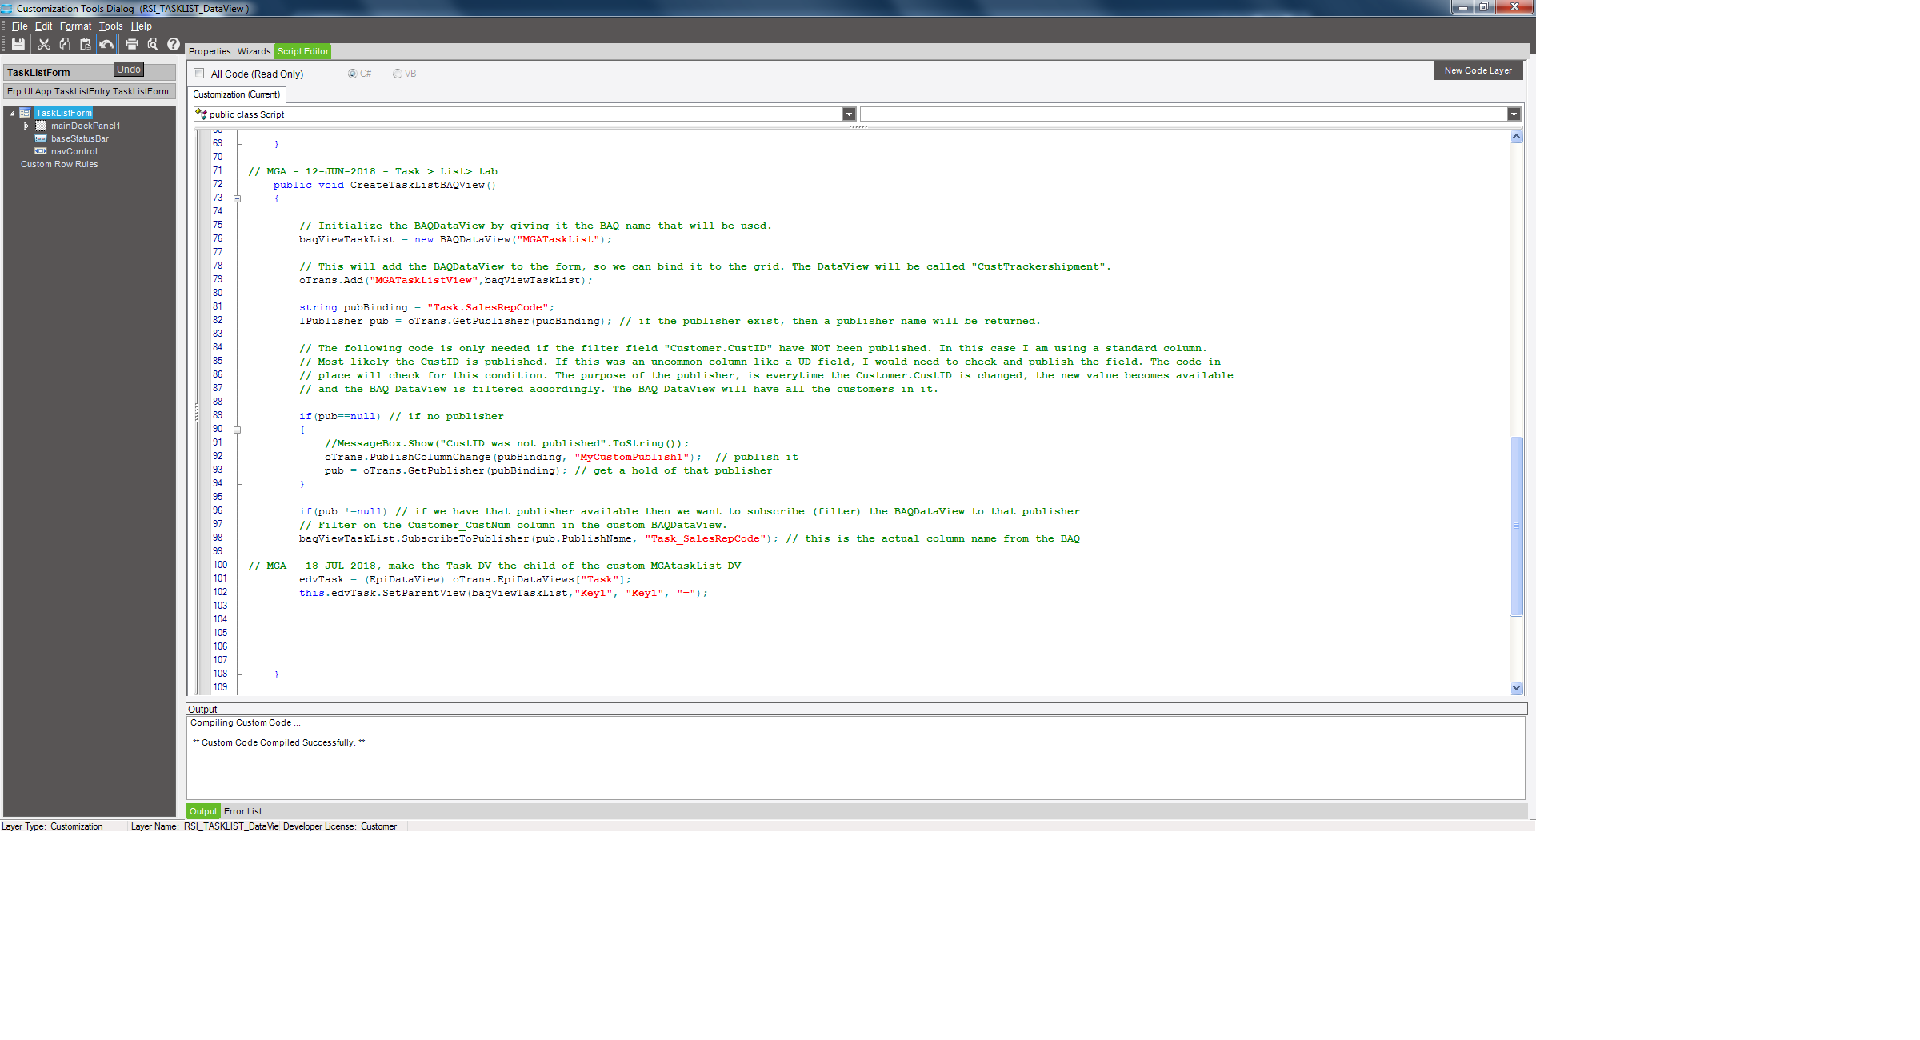Click the mainDockPanel1 panel icon

(x=41, y=126)
